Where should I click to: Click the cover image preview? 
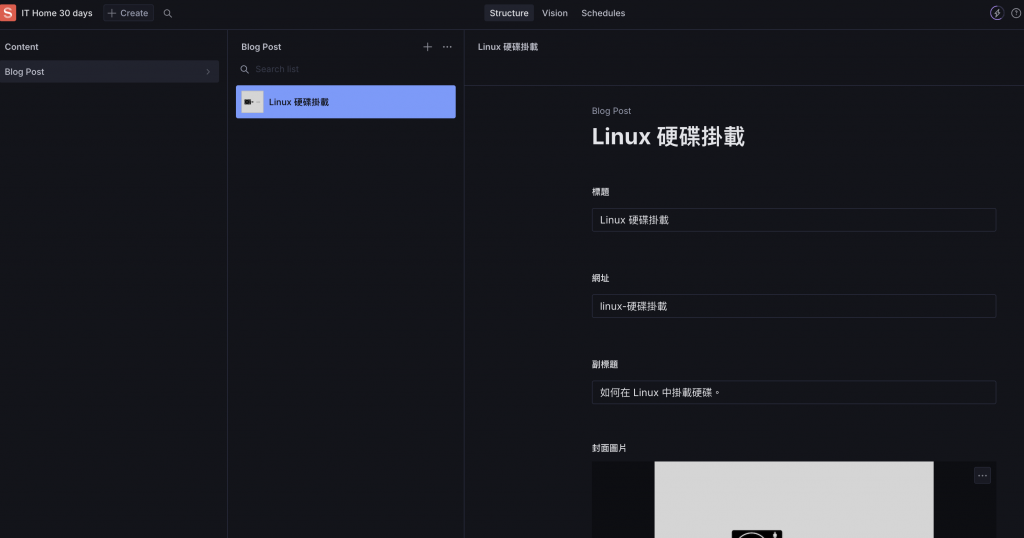click(793, 499)
